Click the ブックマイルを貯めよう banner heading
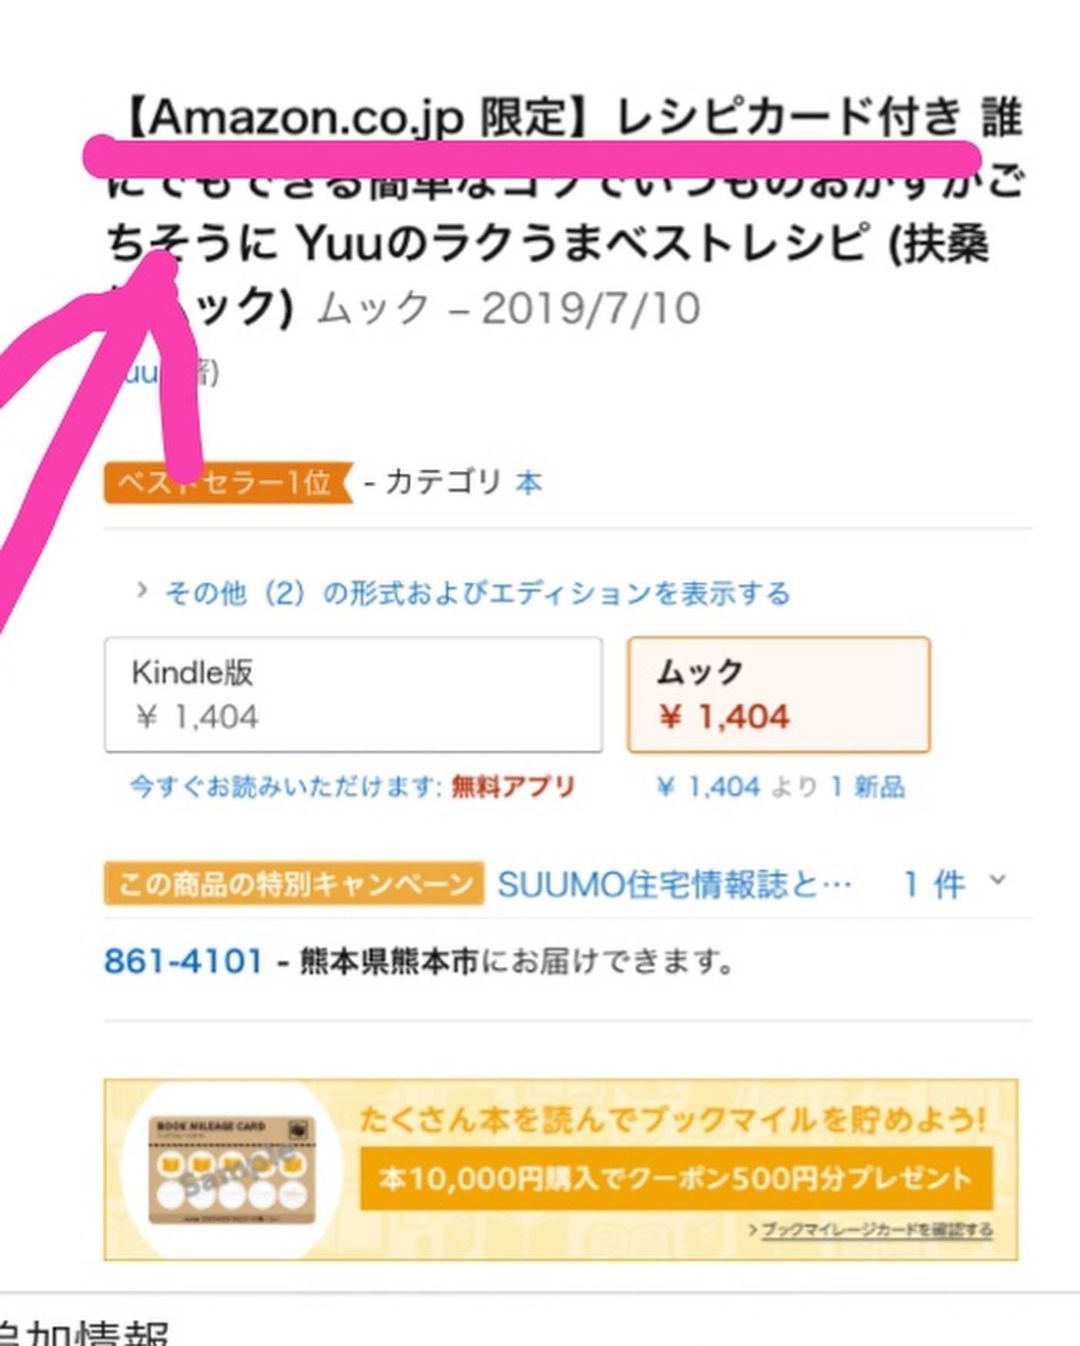This screenshot has width=1080, height=1346. click(x=672, y=1120)
